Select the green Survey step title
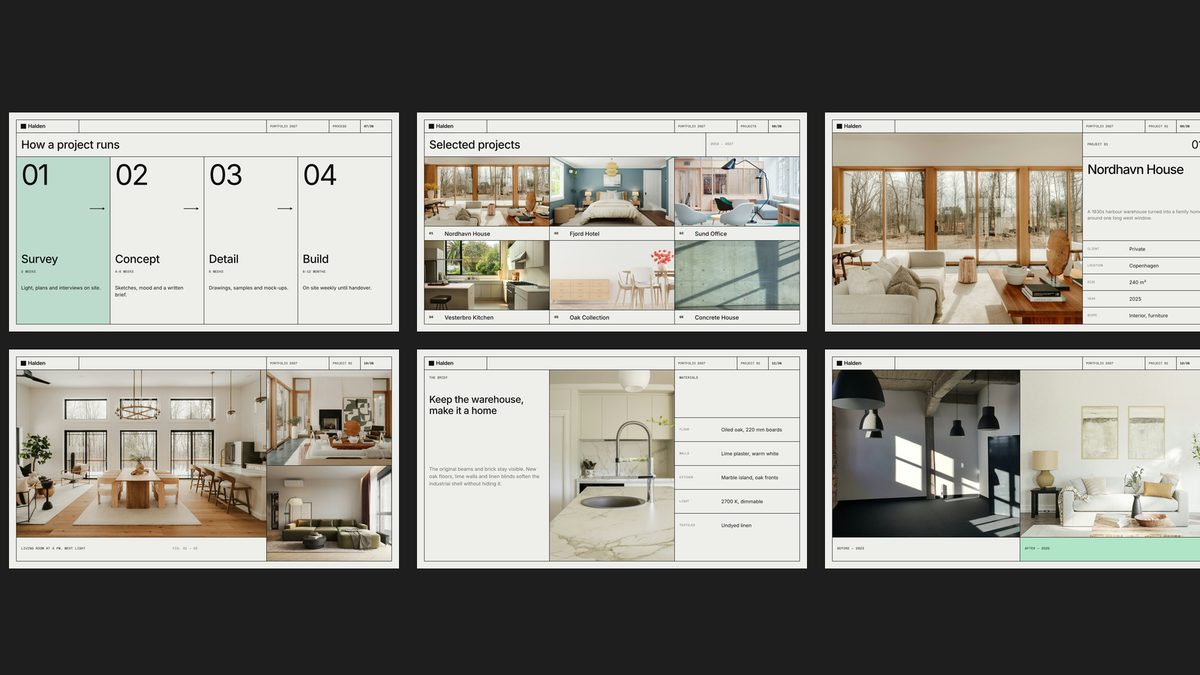 [39, 259]
